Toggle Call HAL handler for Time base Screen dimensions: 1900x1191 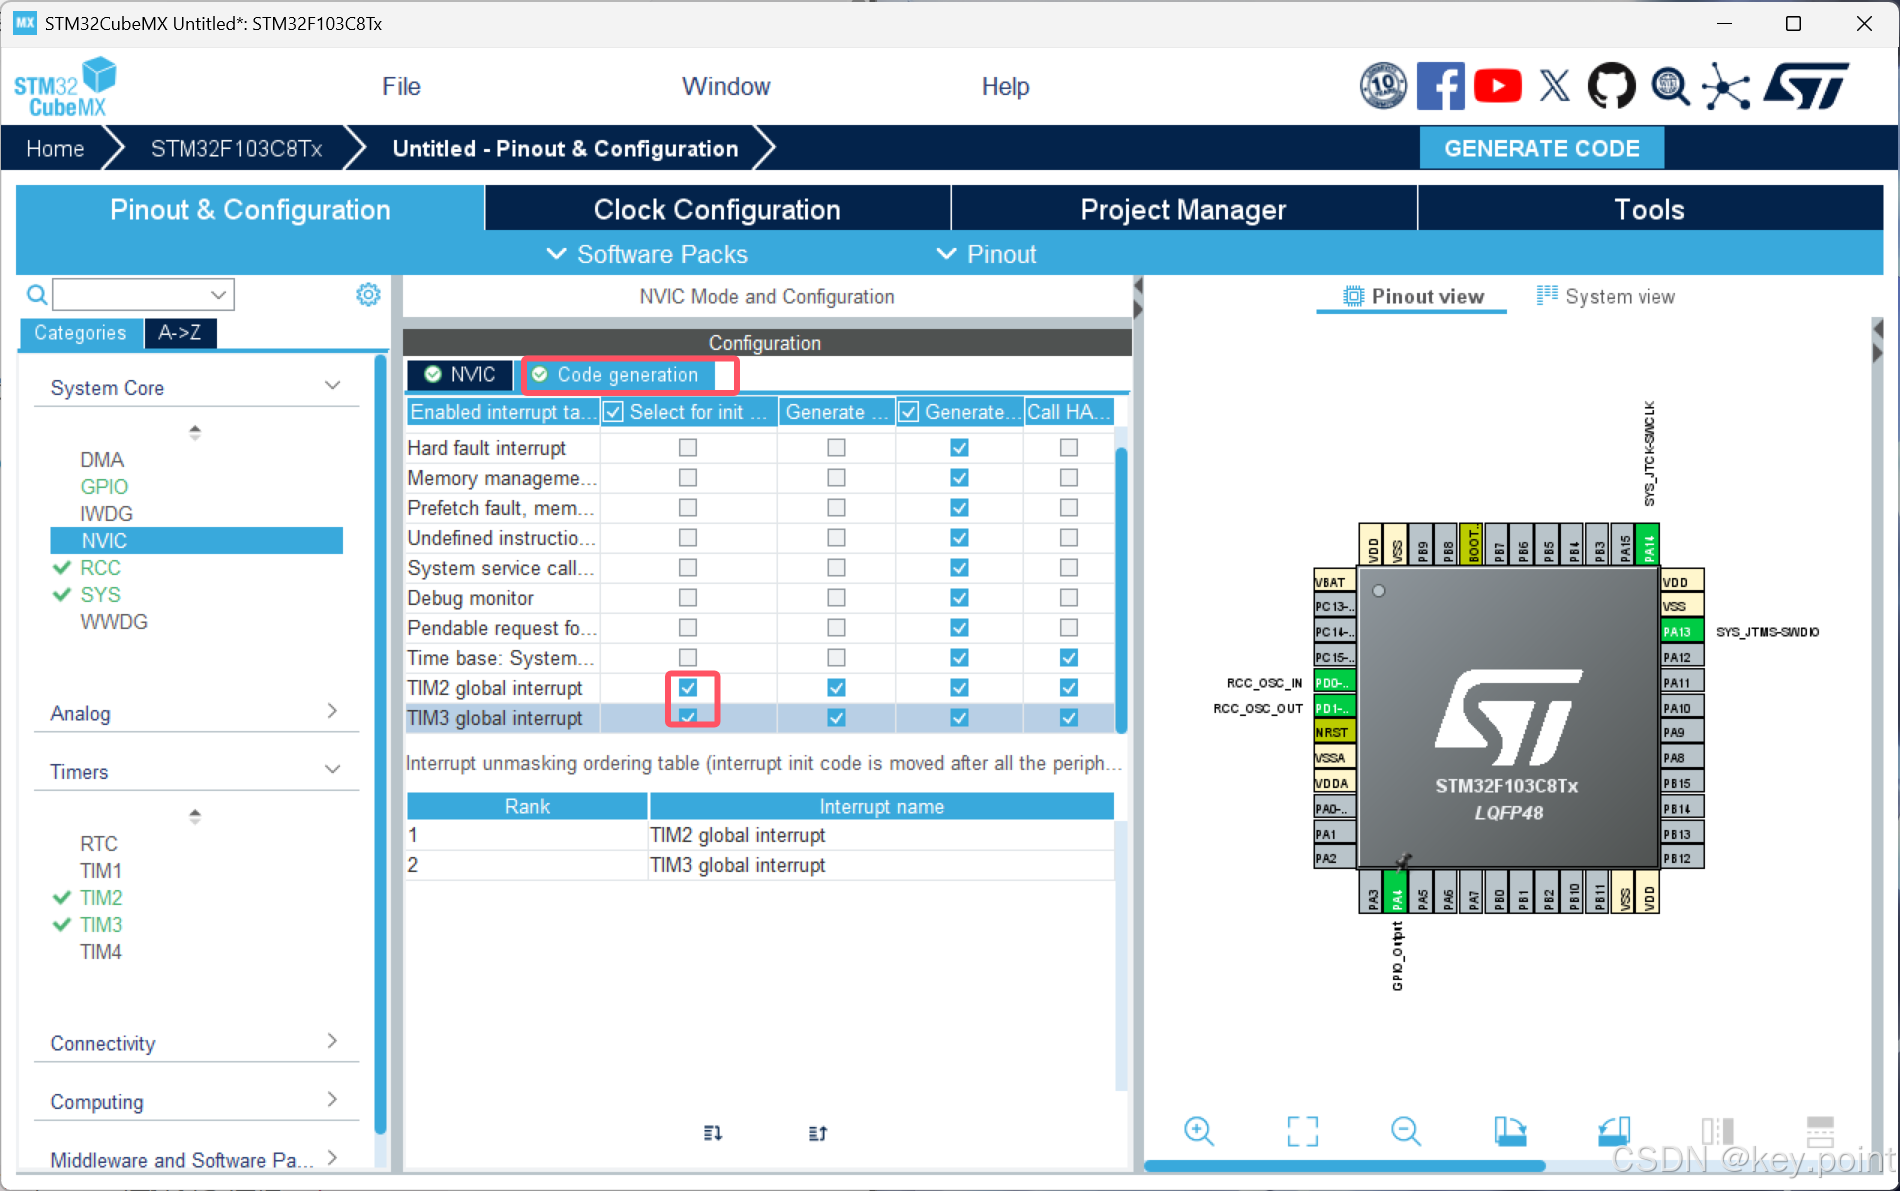[1069, 658]
